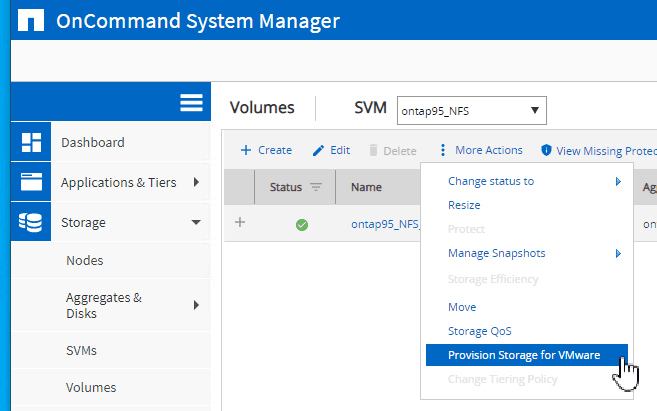
Task: Open the More Actions menu label
Action: (489, 150)
